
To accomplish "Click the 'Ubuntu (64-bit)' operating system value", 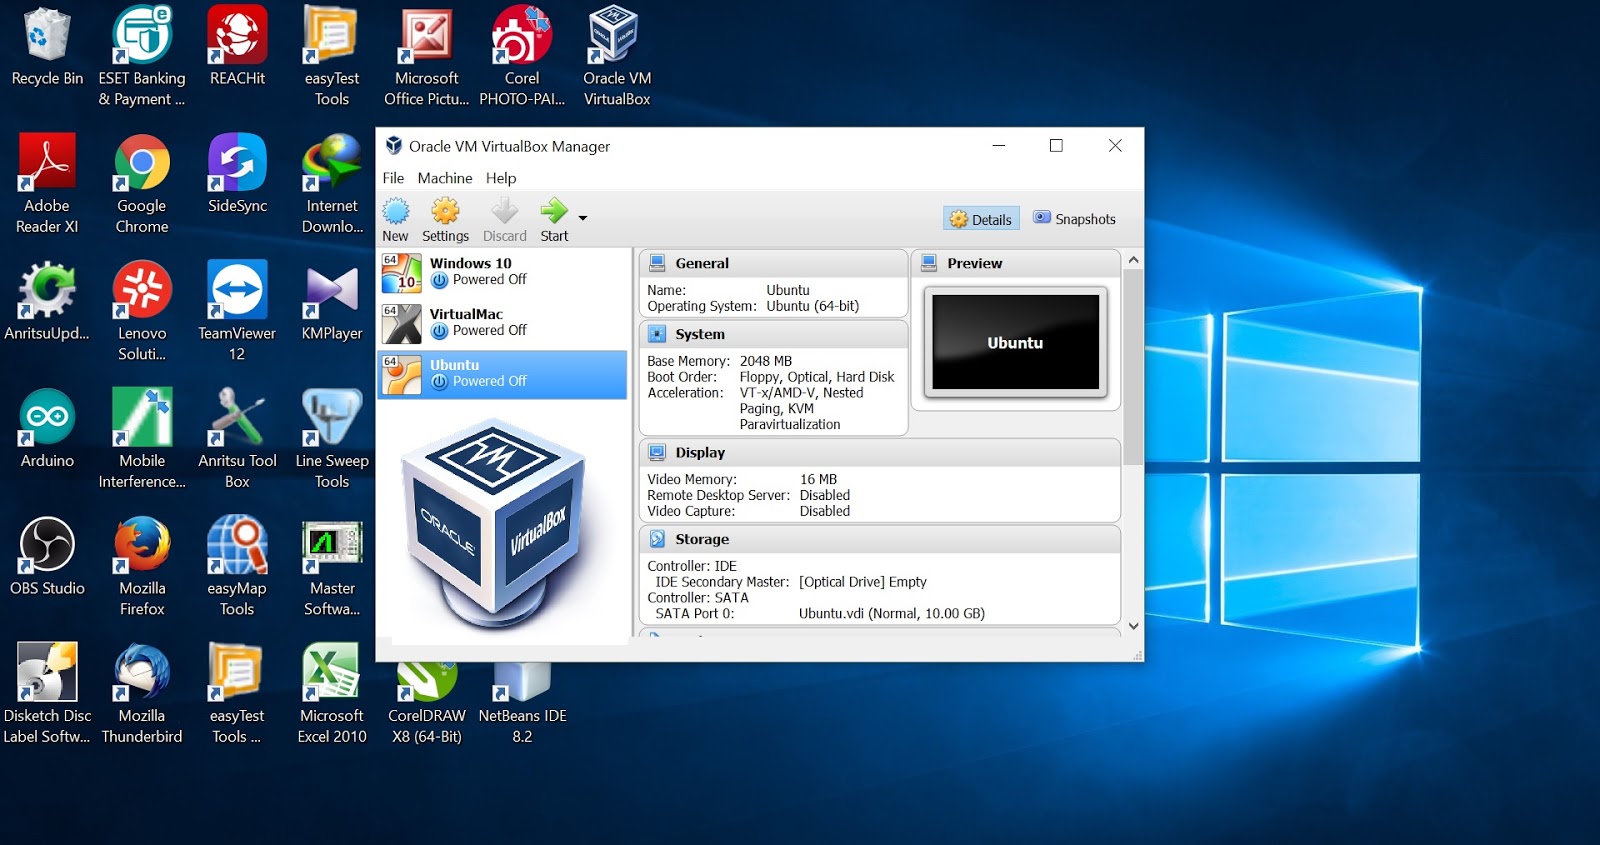I will (x=813, y=306).
